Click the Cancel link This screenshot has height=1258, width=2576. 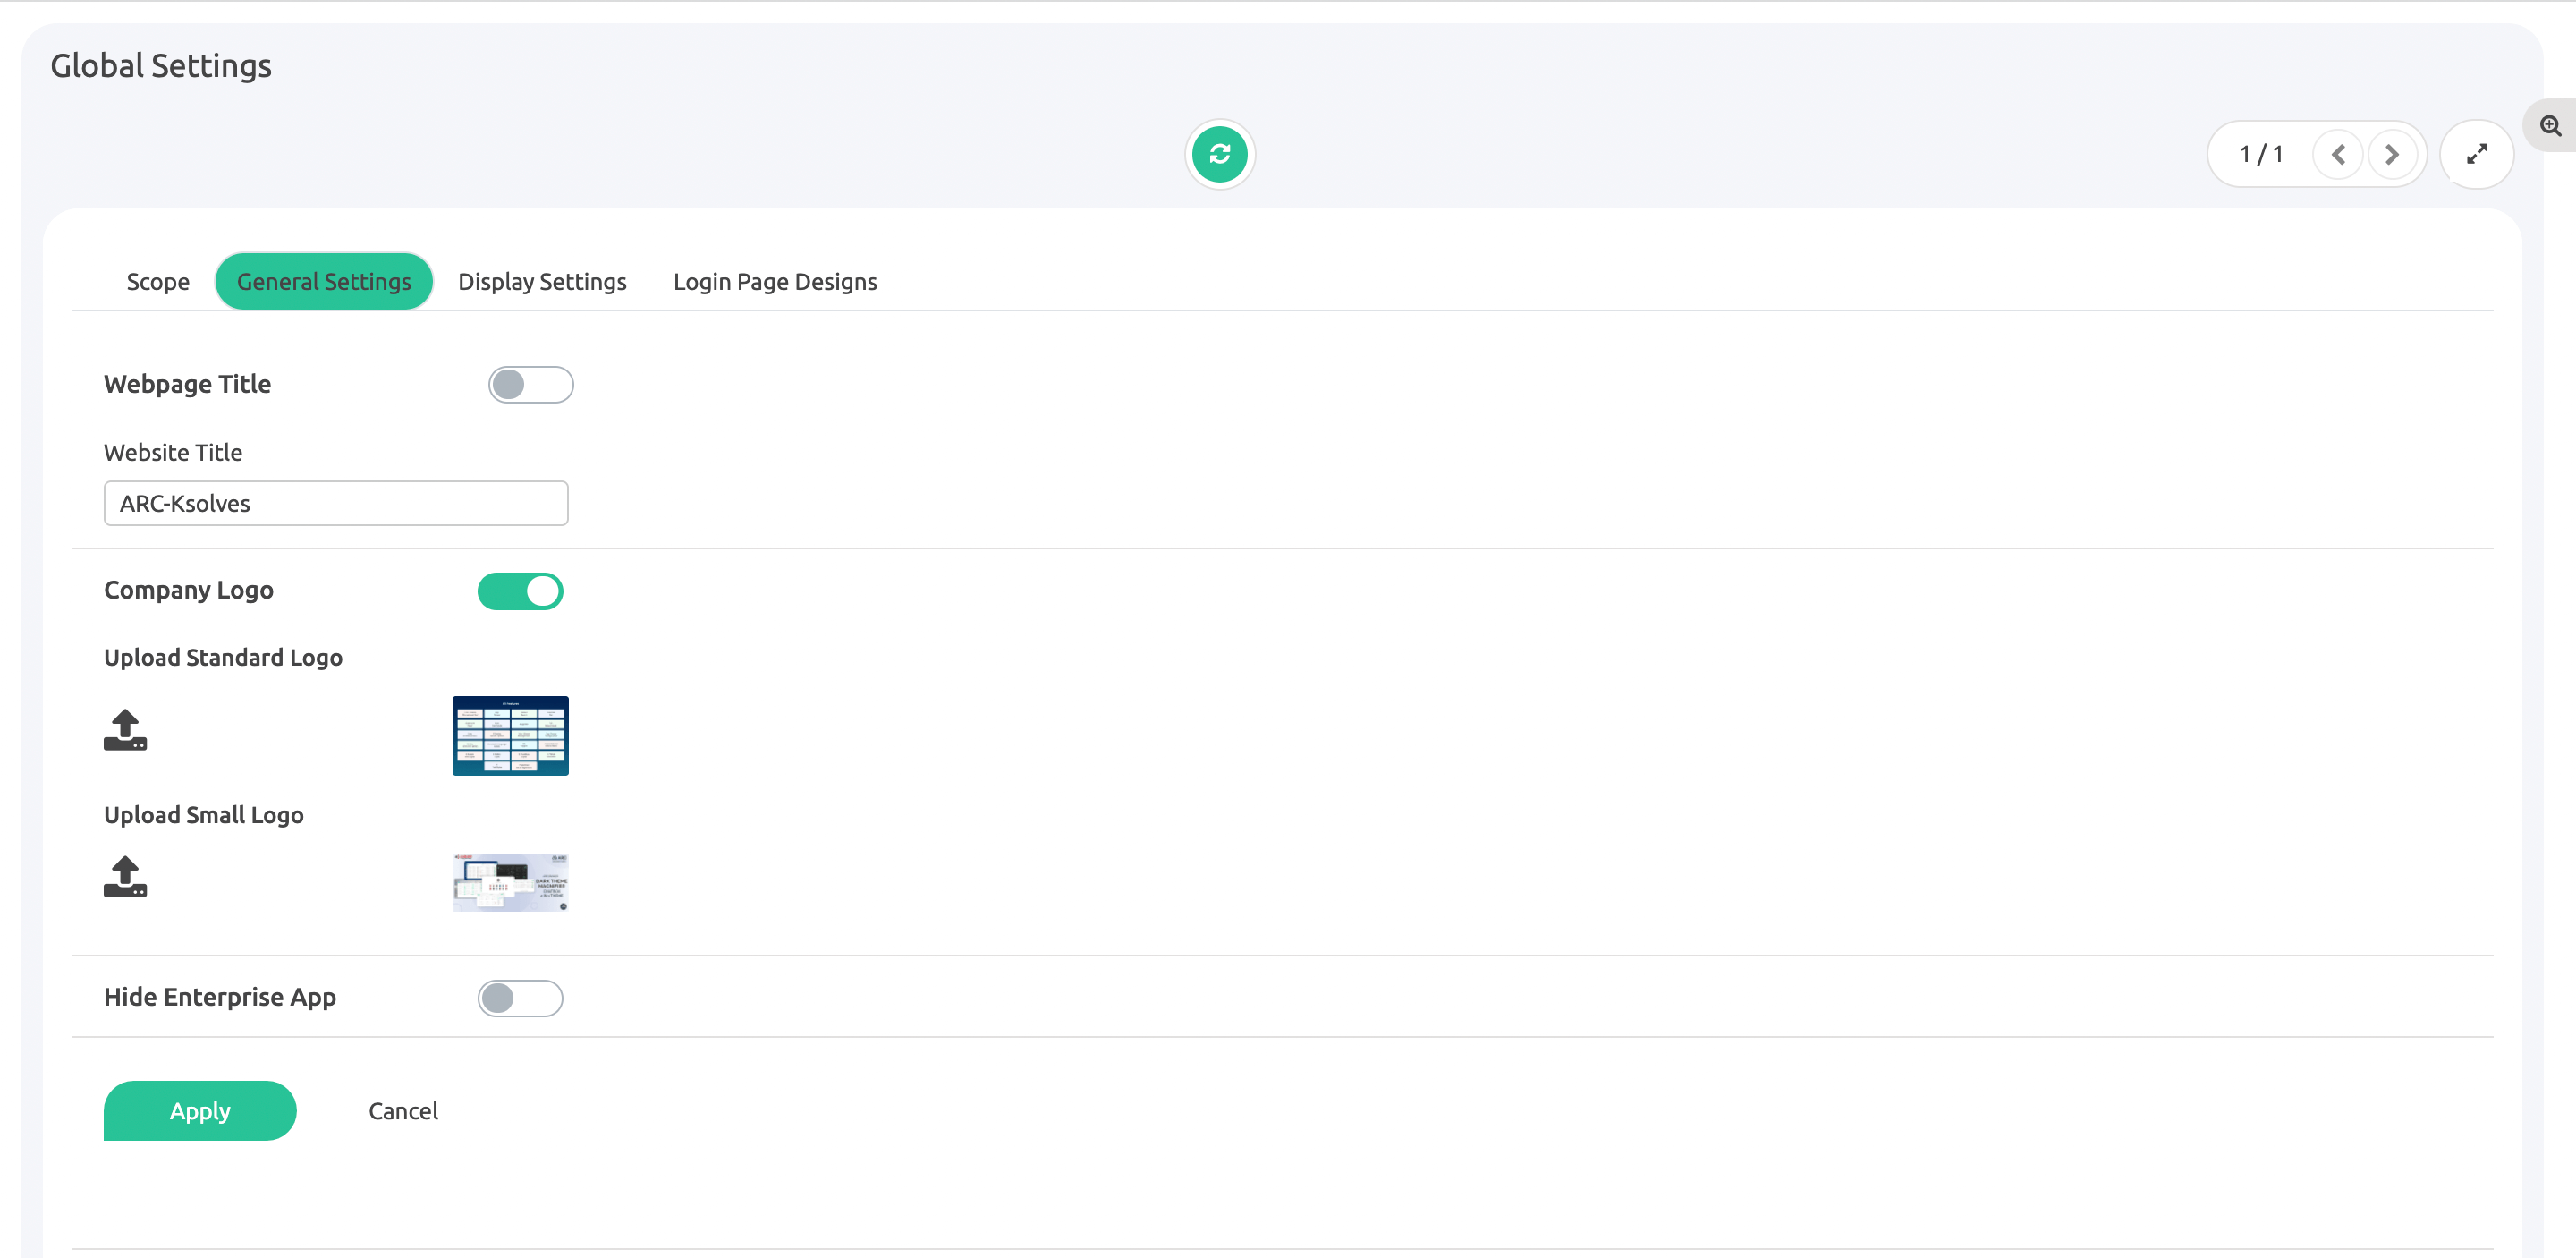403,1111
